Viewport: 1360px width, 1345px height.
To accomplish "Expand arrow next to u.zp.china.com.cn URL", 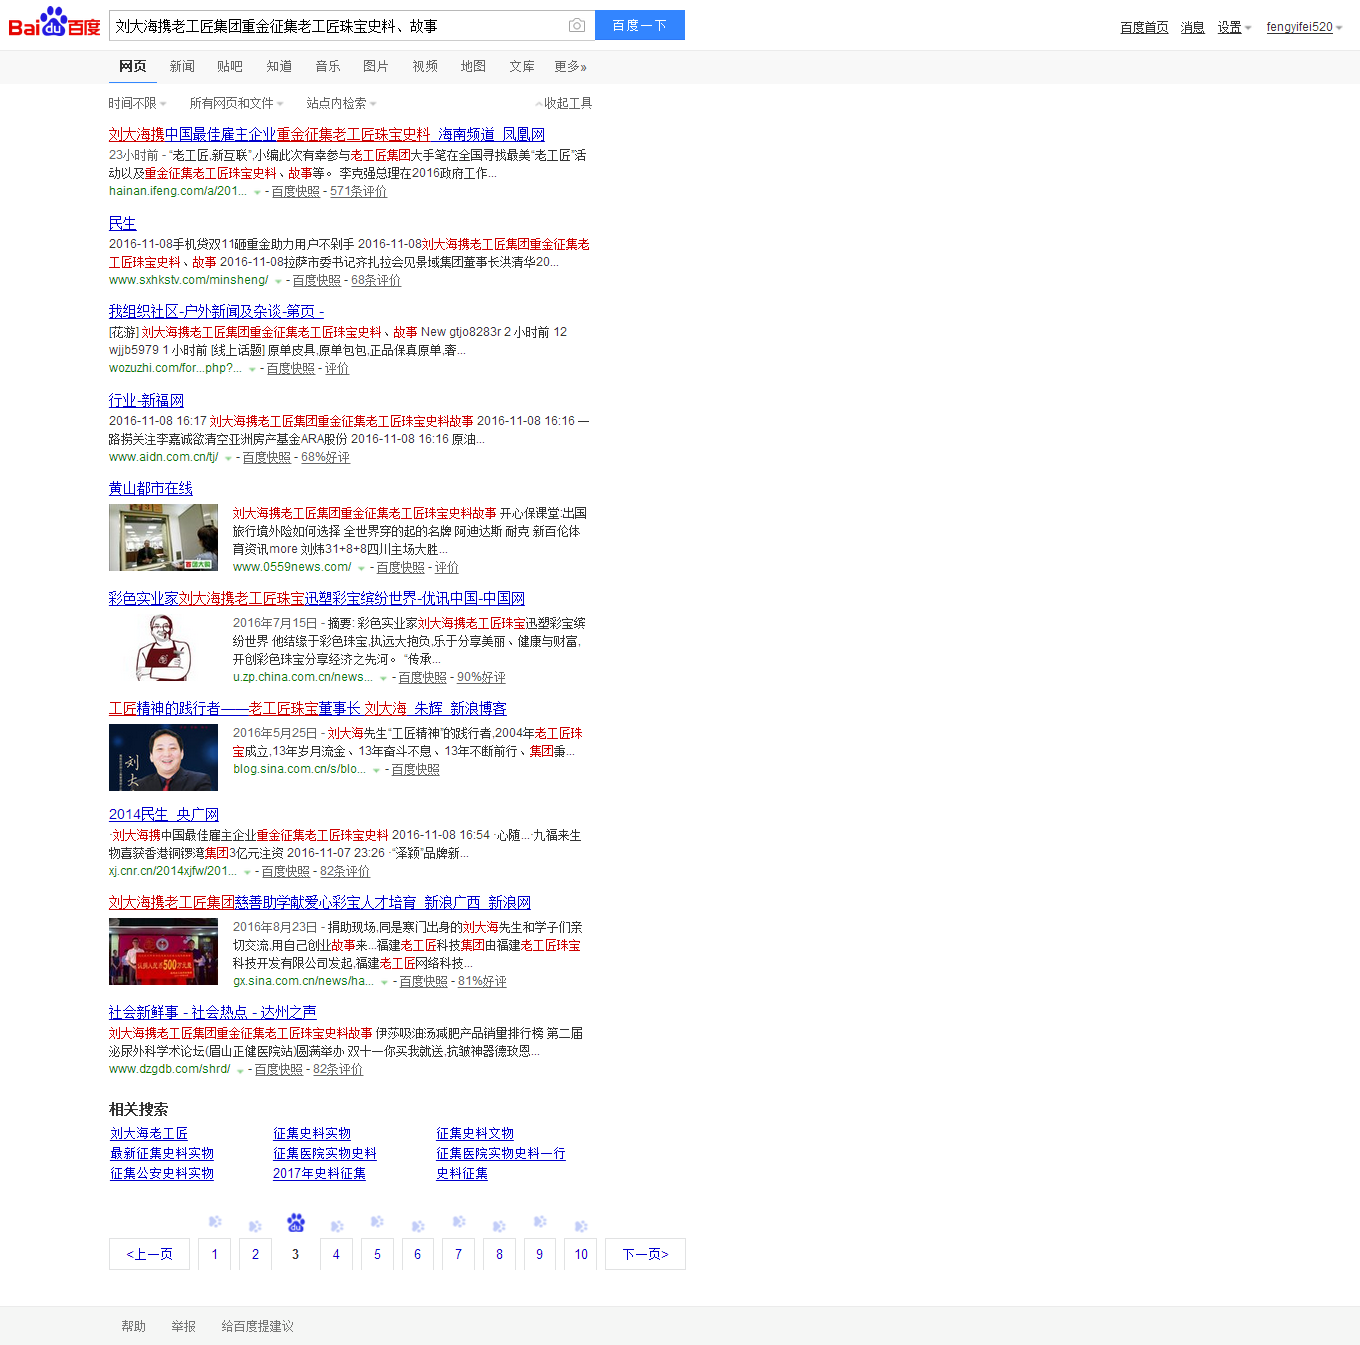I will coord(383,678).
